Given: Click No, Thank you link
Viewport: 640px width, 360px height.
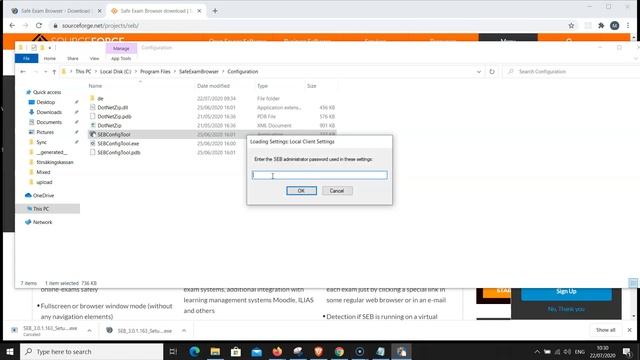Looking at the screenshot, I should (x=566, y=309).
